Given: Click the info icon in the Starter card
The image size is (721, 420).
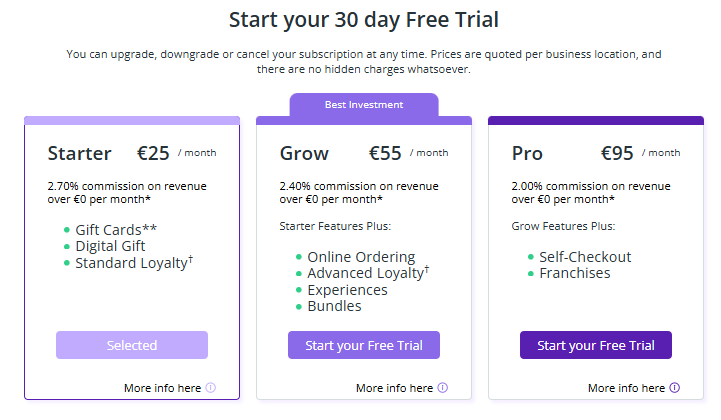Looking at the screenshot, I should click(x=211, y=388).
